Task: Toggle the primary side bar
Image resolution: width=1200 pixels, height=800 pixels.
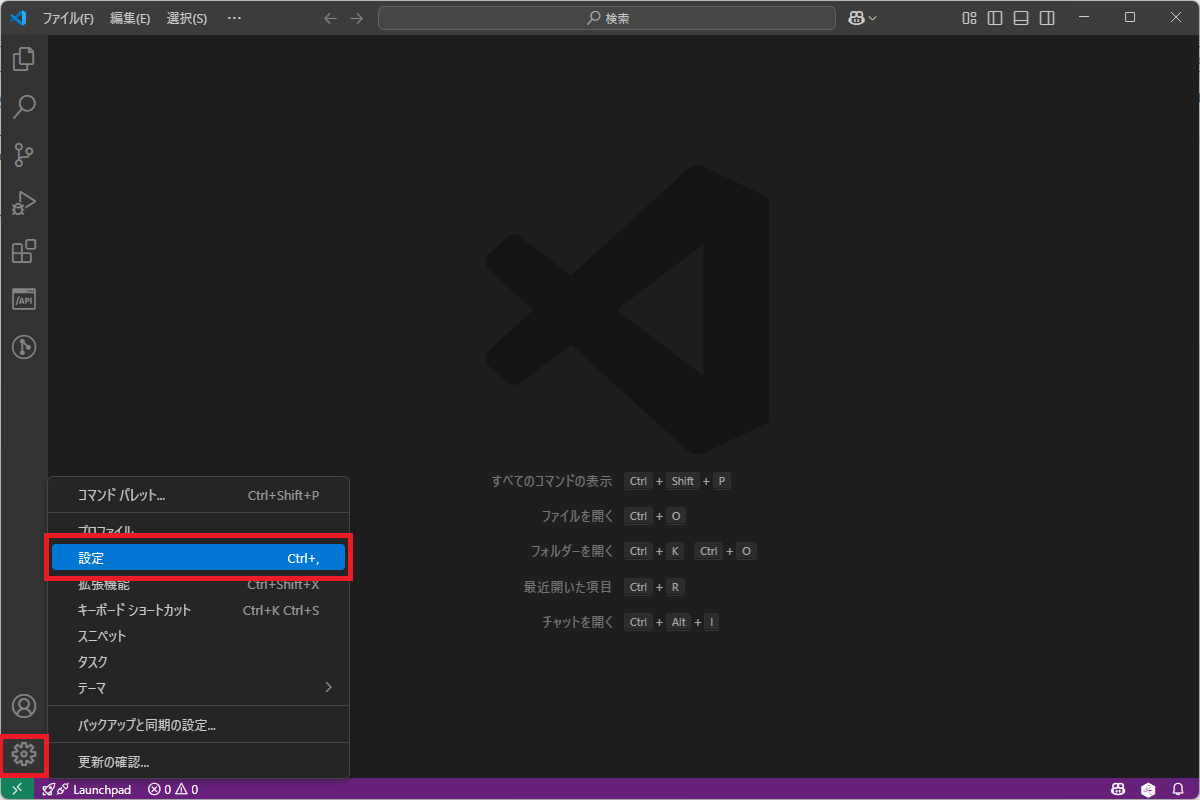Action: [995, 18]
